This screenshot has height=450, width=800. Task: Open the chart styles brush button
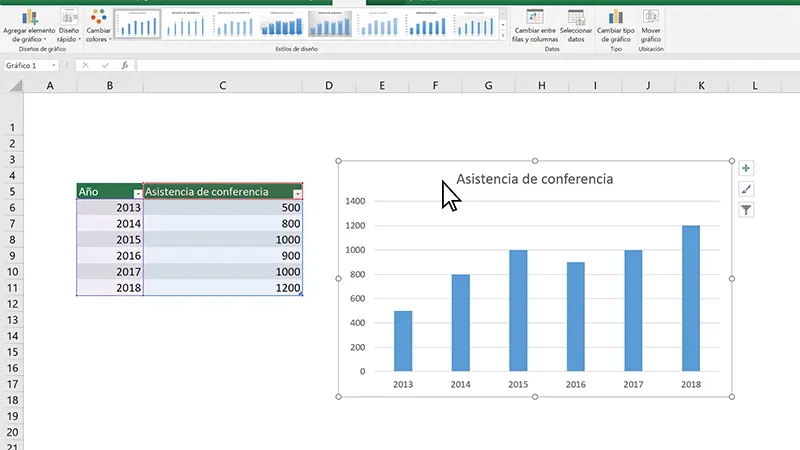point(746,189)
